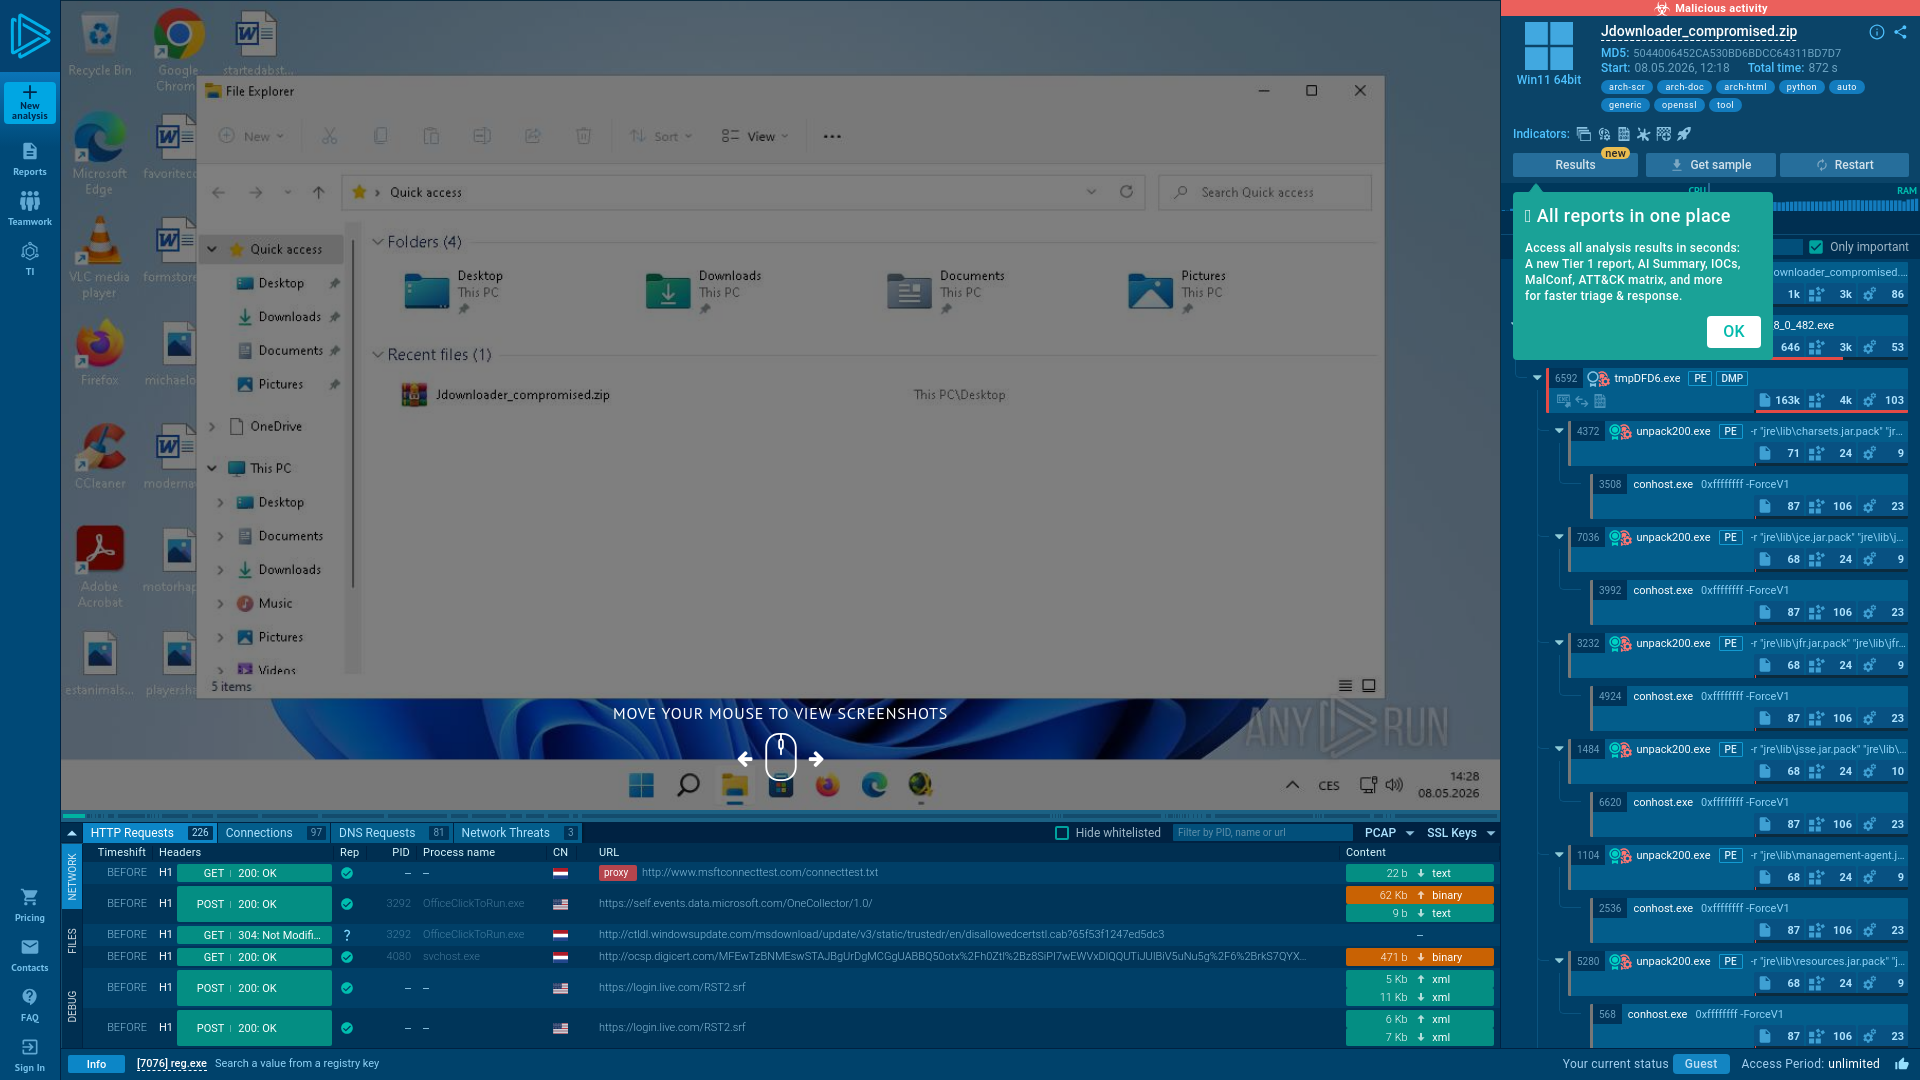Select the vertical FILES tab
This screenshot has width=1920, height=1080.
72,941
